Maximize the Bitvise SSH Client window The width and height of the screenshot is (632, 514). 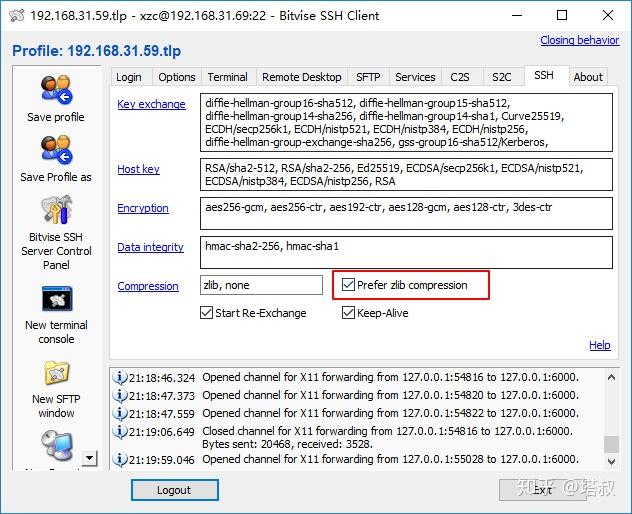(562, 16)
